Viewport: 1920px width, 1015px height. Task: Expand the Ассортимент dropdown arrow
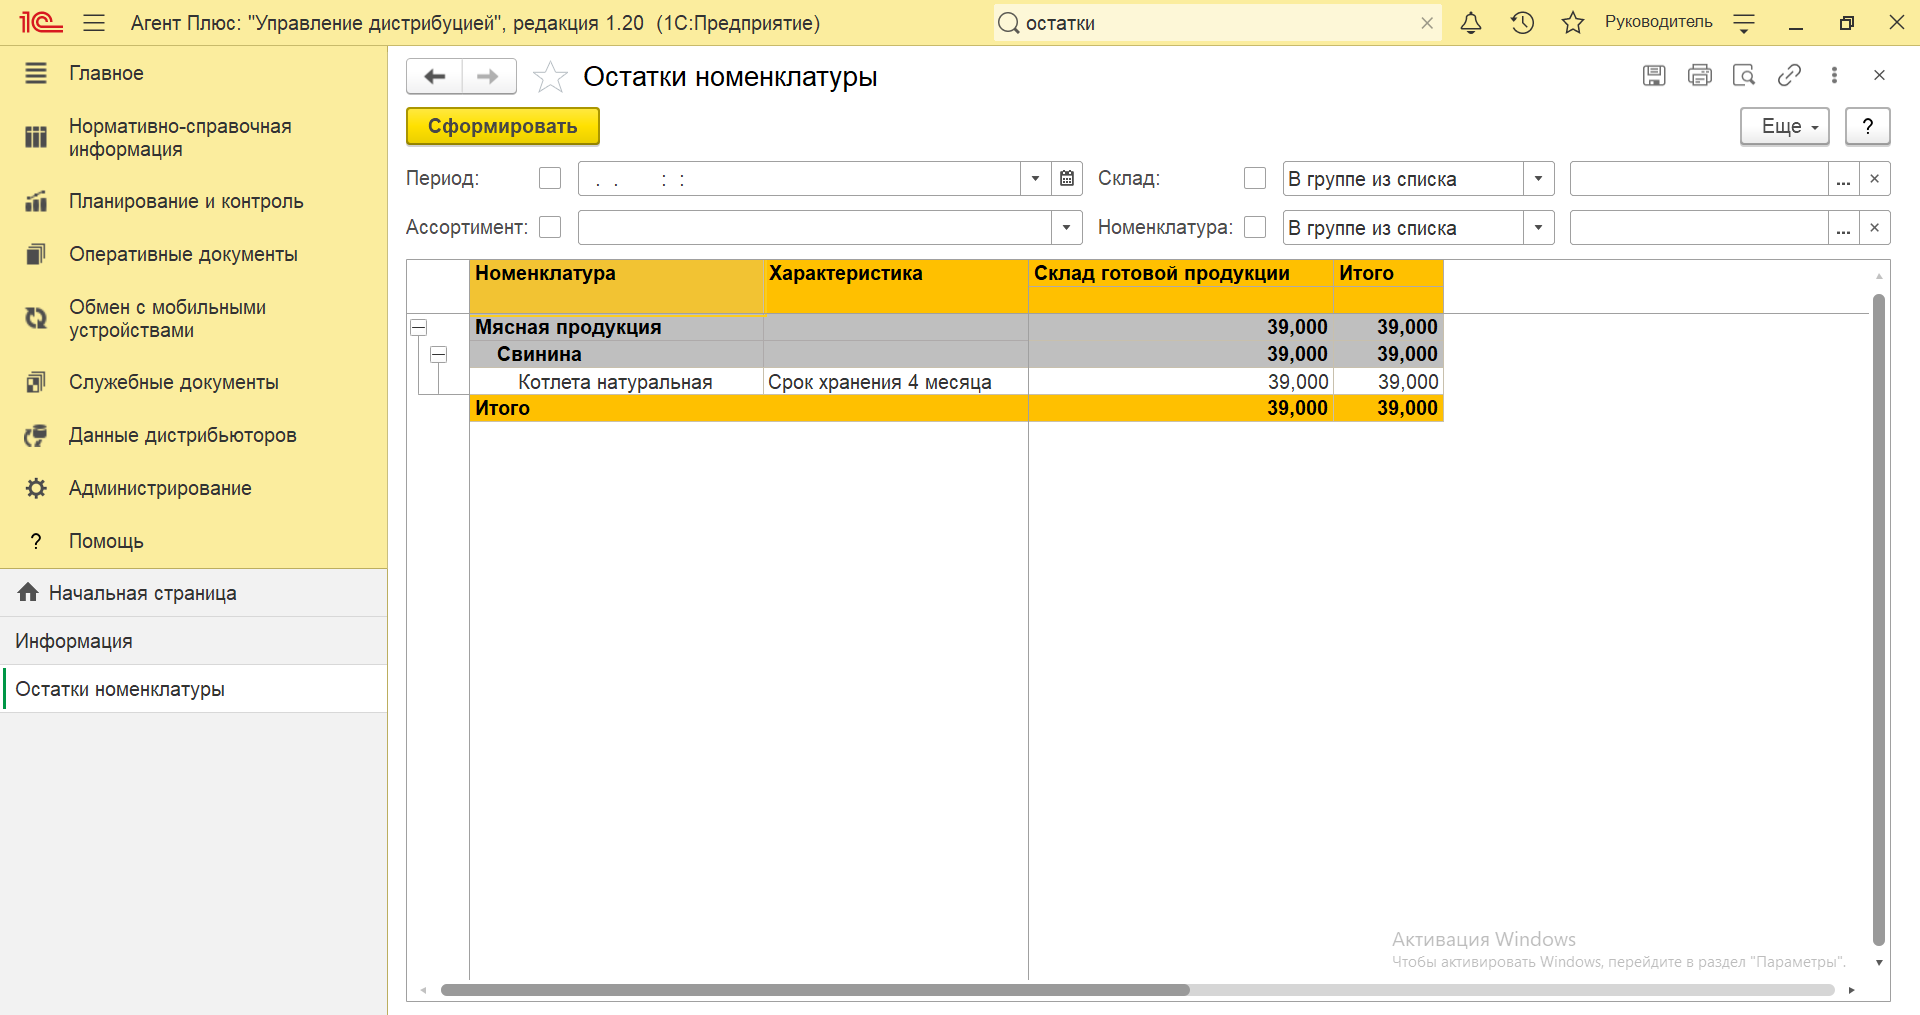point(1067,227)
